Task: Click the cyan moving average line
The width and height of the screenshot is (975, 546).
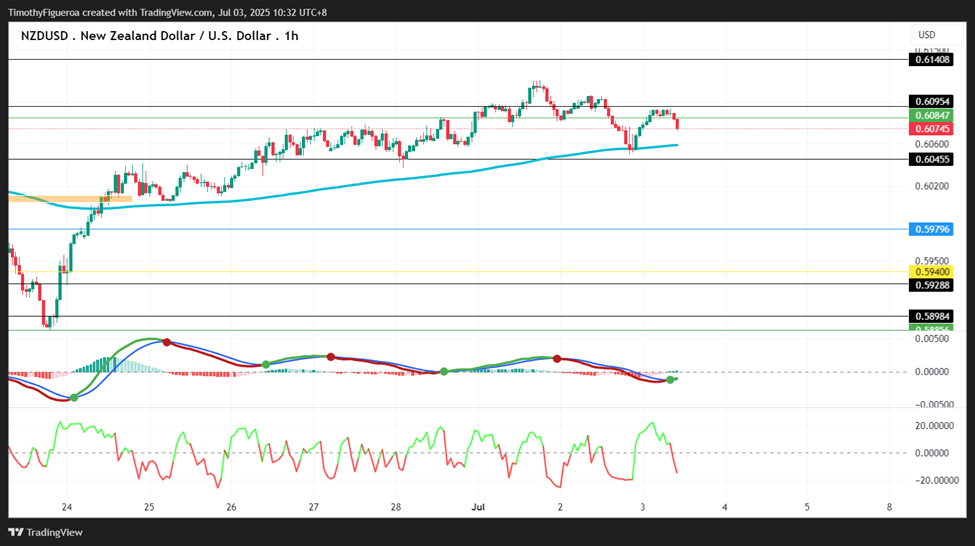Action: point(373,183)
